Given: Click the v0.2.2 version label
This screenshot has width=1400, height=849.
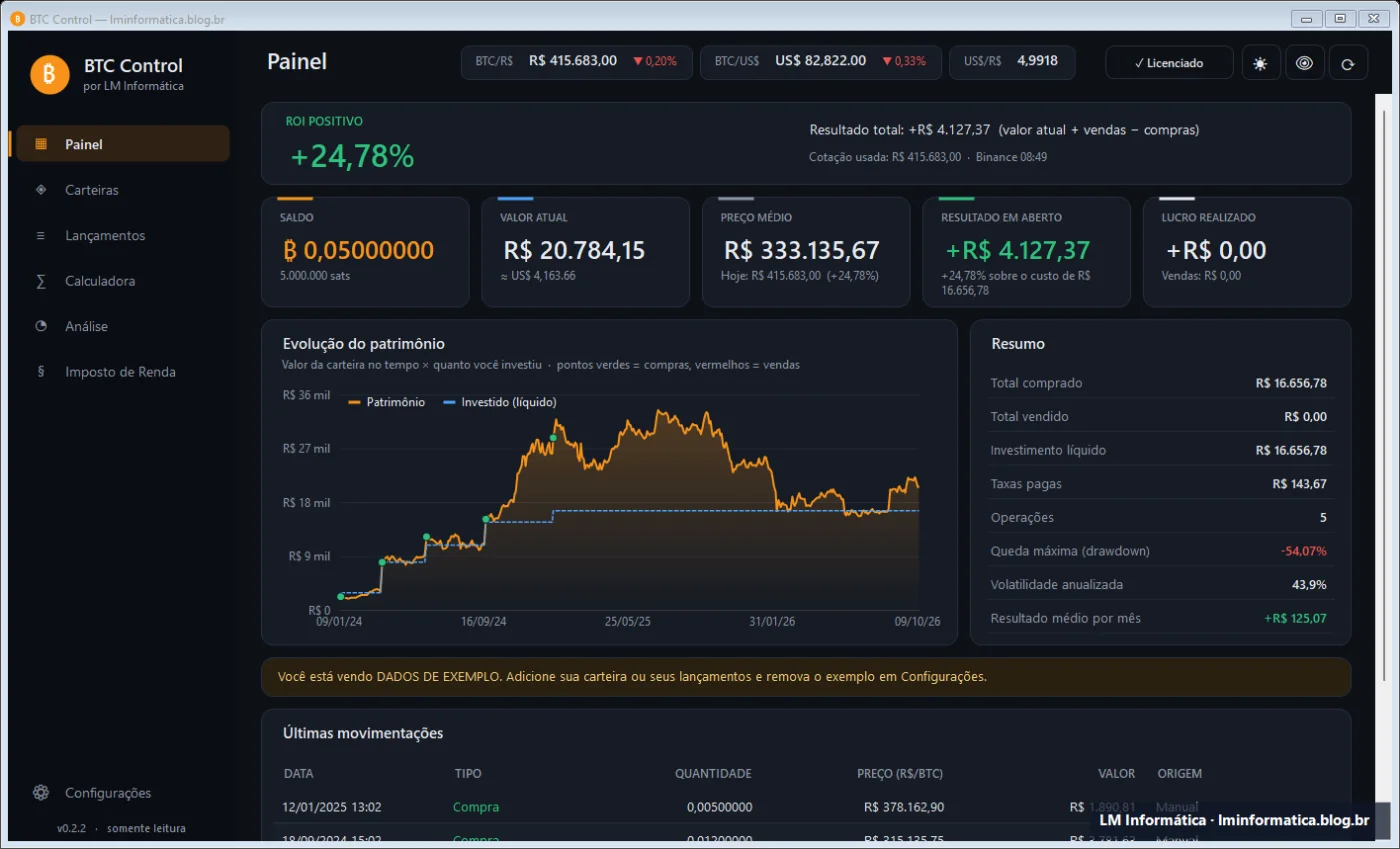Looking at the screenshot, I should [x=72, y=828].
